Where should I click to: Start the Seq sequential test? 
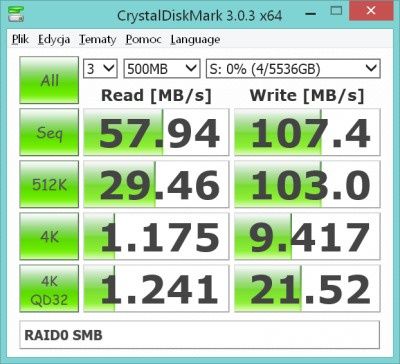click(x=49, y=132)
